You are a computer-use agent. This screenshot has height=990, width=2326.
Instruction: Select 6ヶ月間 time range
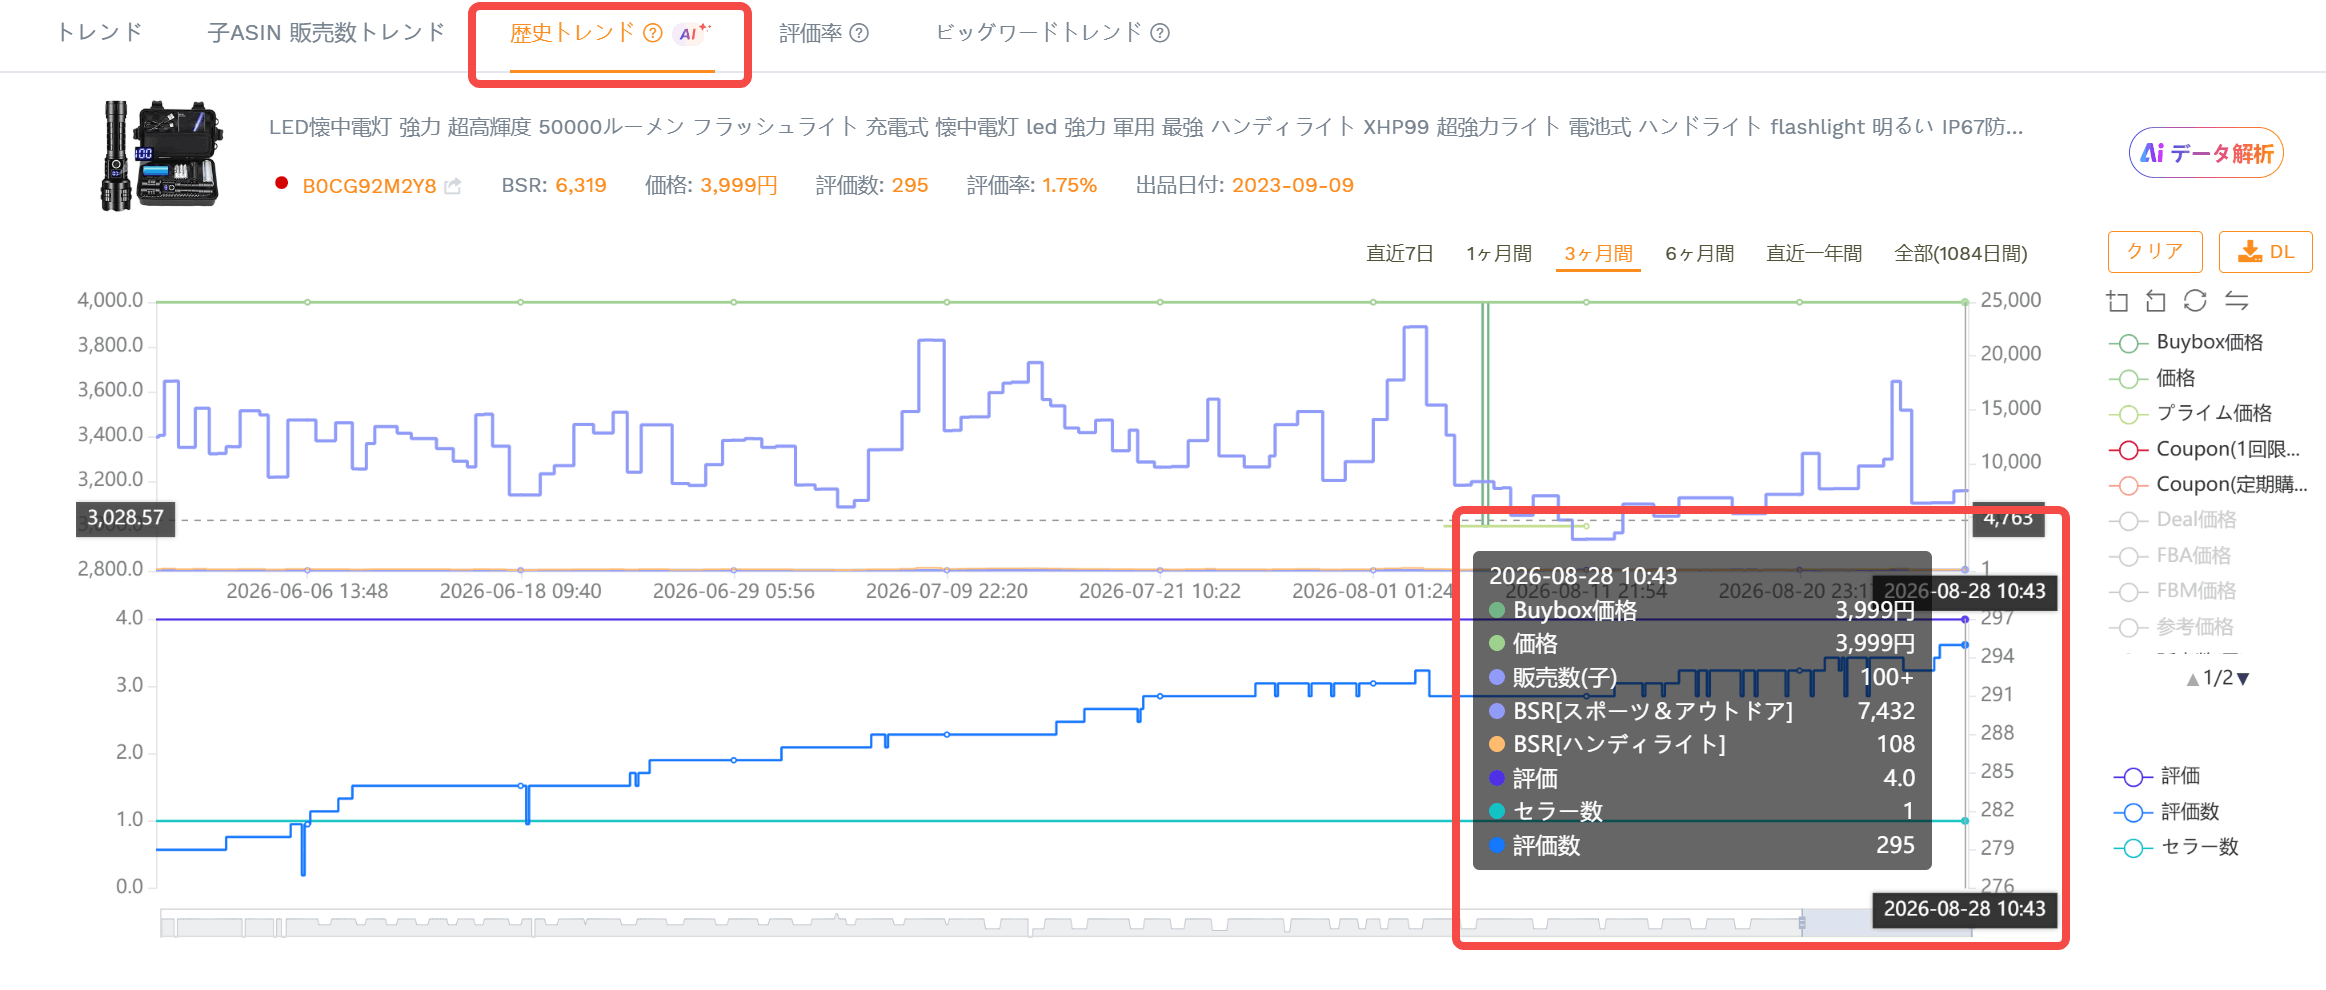coord(1700,254)
